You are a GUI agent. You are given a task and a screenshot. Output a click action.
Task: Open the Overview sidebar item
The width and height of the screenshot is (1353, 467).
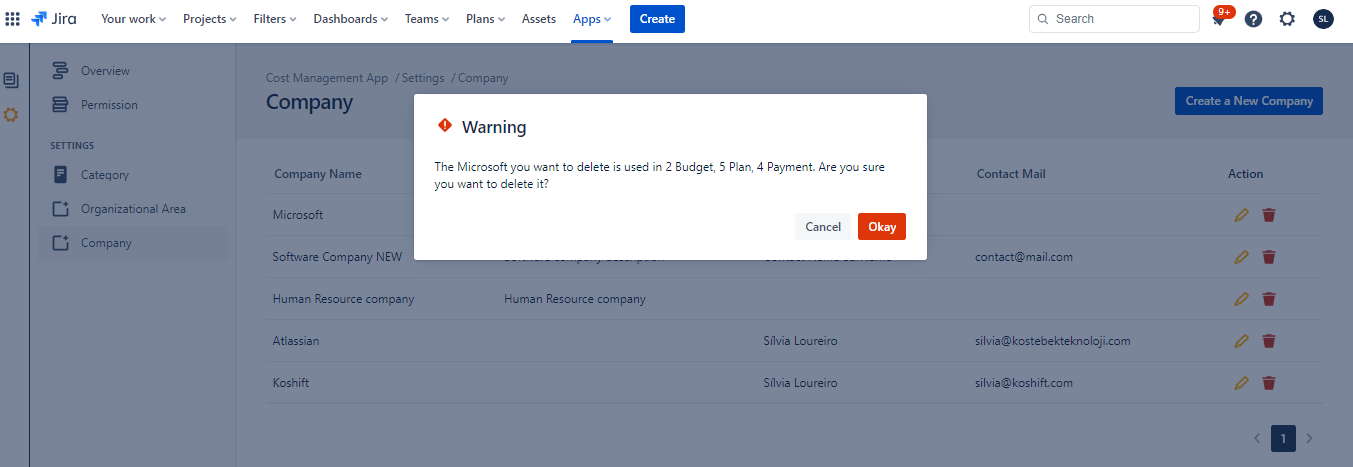coord(132,71)
